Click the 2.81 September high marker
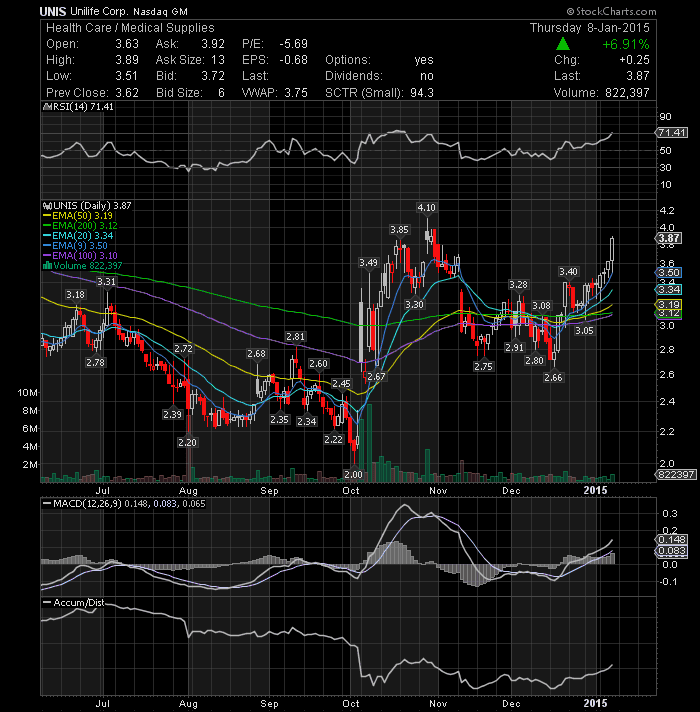 pyautogui.click(x=295, y=337)
